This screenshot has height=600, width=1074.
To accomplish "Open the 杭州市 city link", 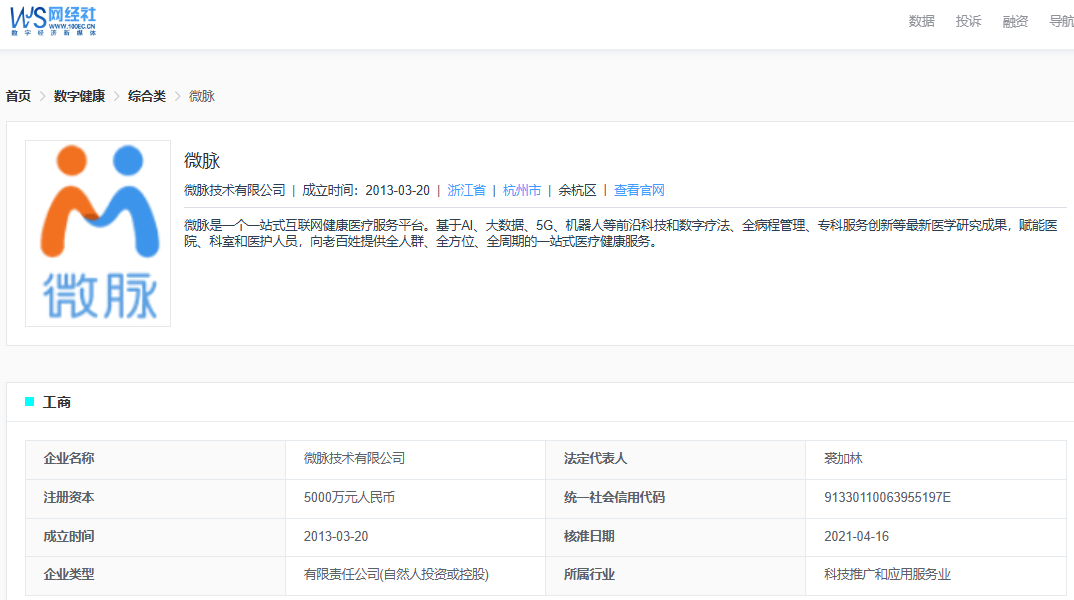I will tap(522, 190).
